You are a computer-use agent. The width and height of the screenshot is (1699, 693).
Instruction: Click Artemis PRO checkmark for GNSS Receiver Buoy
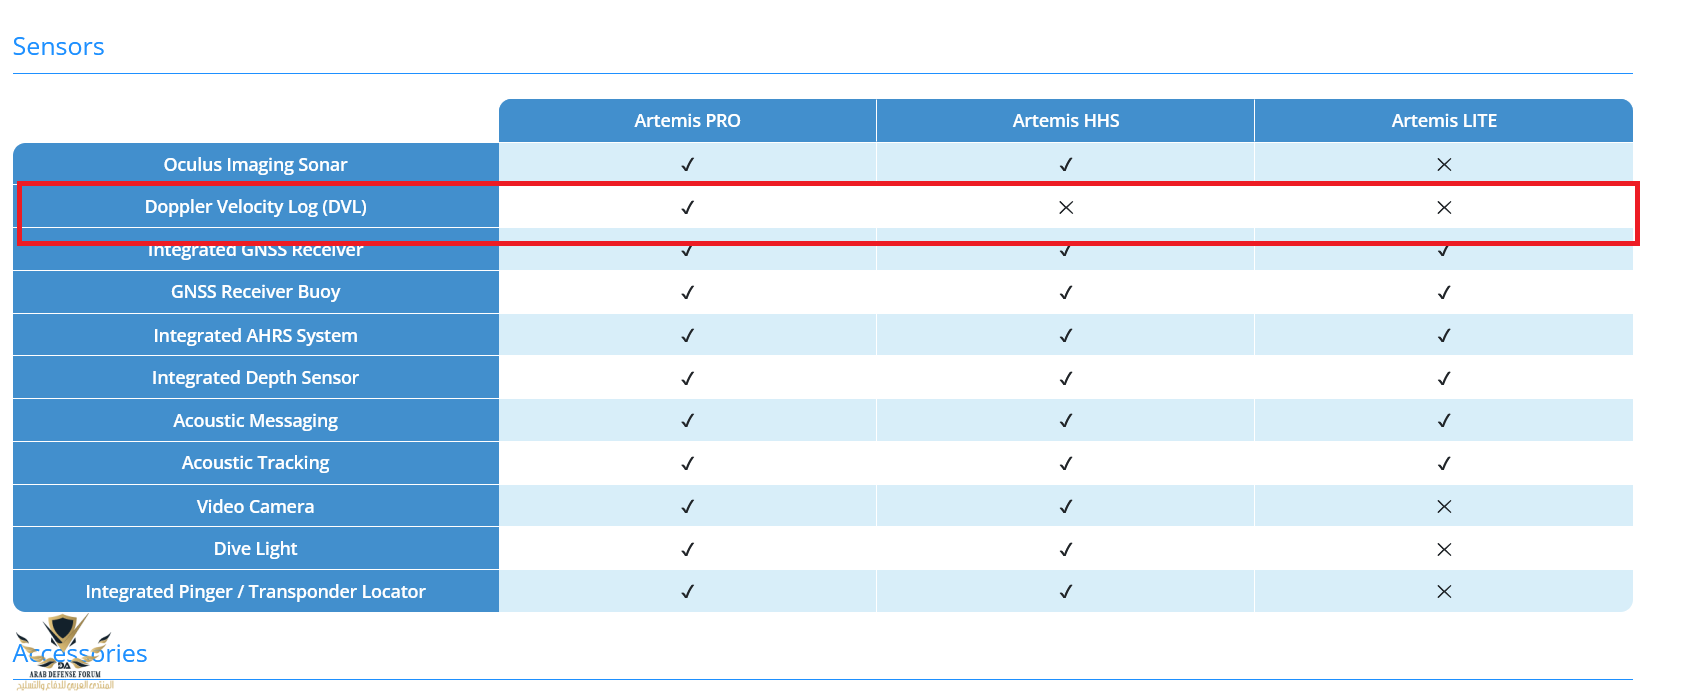click(687, 293)
